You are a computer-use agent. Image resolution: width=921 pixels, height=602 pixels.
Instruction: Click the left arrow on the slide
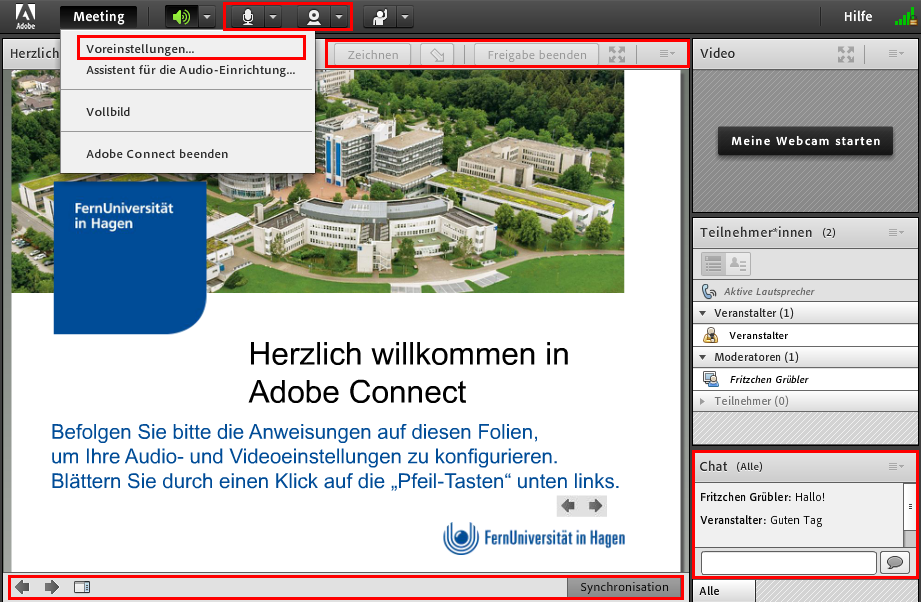click(568, 506)
